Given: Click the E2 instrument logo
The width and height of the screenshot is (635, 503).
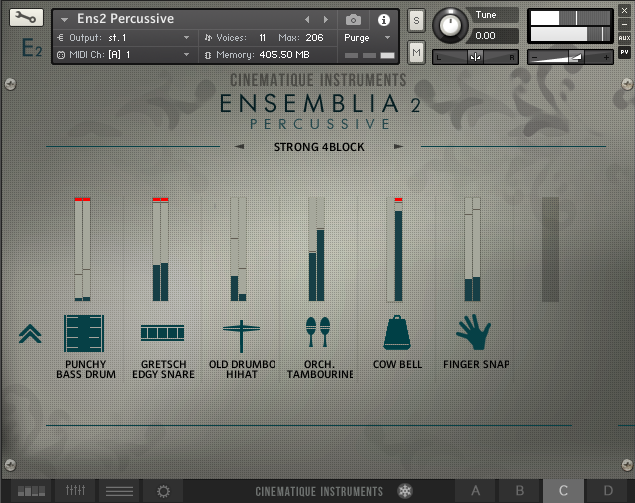Looking at the screenshot, I should click(x=31, y=48).
